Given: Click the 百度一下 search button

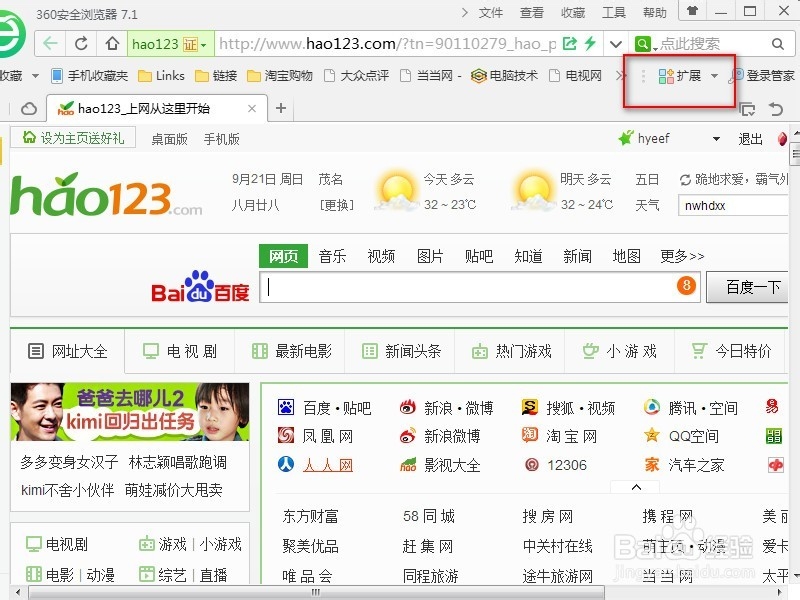Looking at the screenshot, I should (747, 287).
